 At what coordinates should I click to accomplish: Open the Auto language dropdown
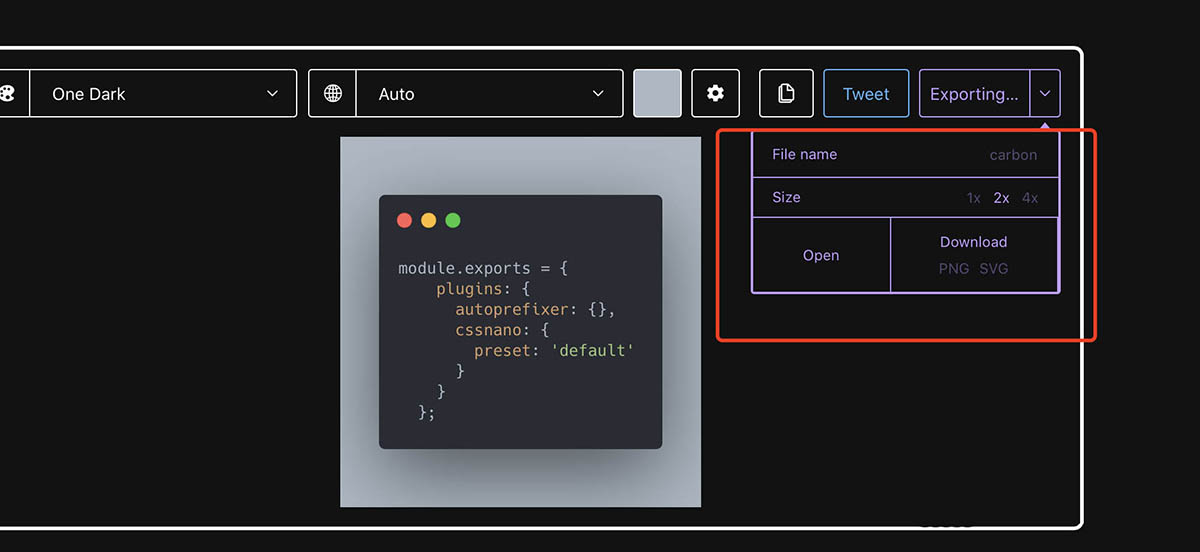490,93
